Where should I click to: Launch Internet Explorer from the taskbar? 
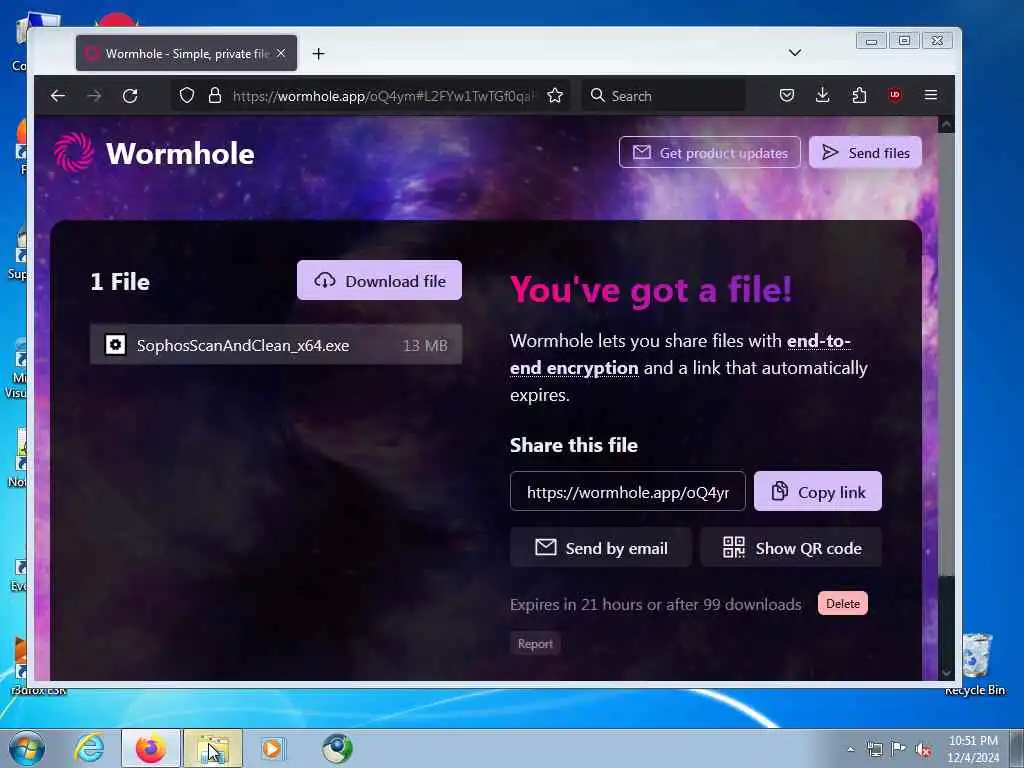click(89, 748)
